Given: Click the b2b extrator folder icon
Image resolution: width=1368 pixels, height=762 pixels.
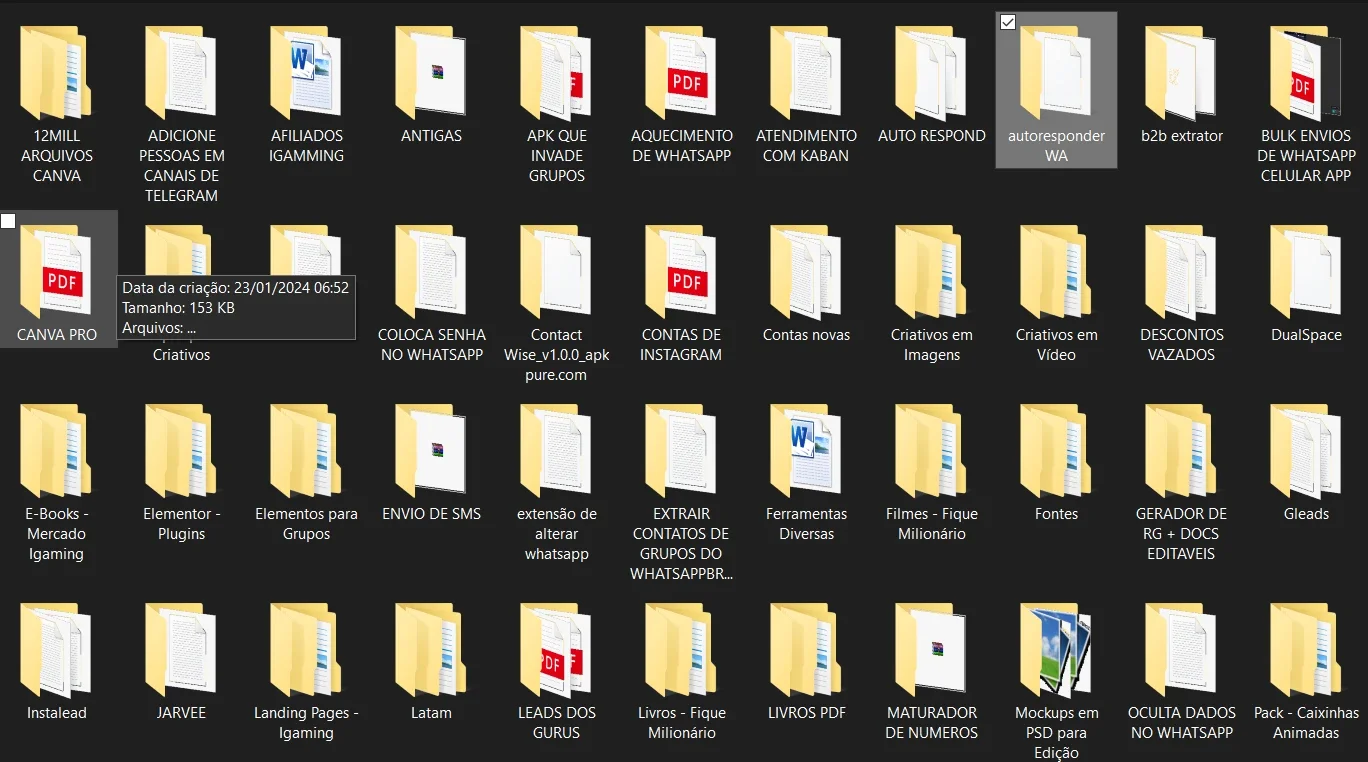Looking at the screenshot, I should (1181, 72).
